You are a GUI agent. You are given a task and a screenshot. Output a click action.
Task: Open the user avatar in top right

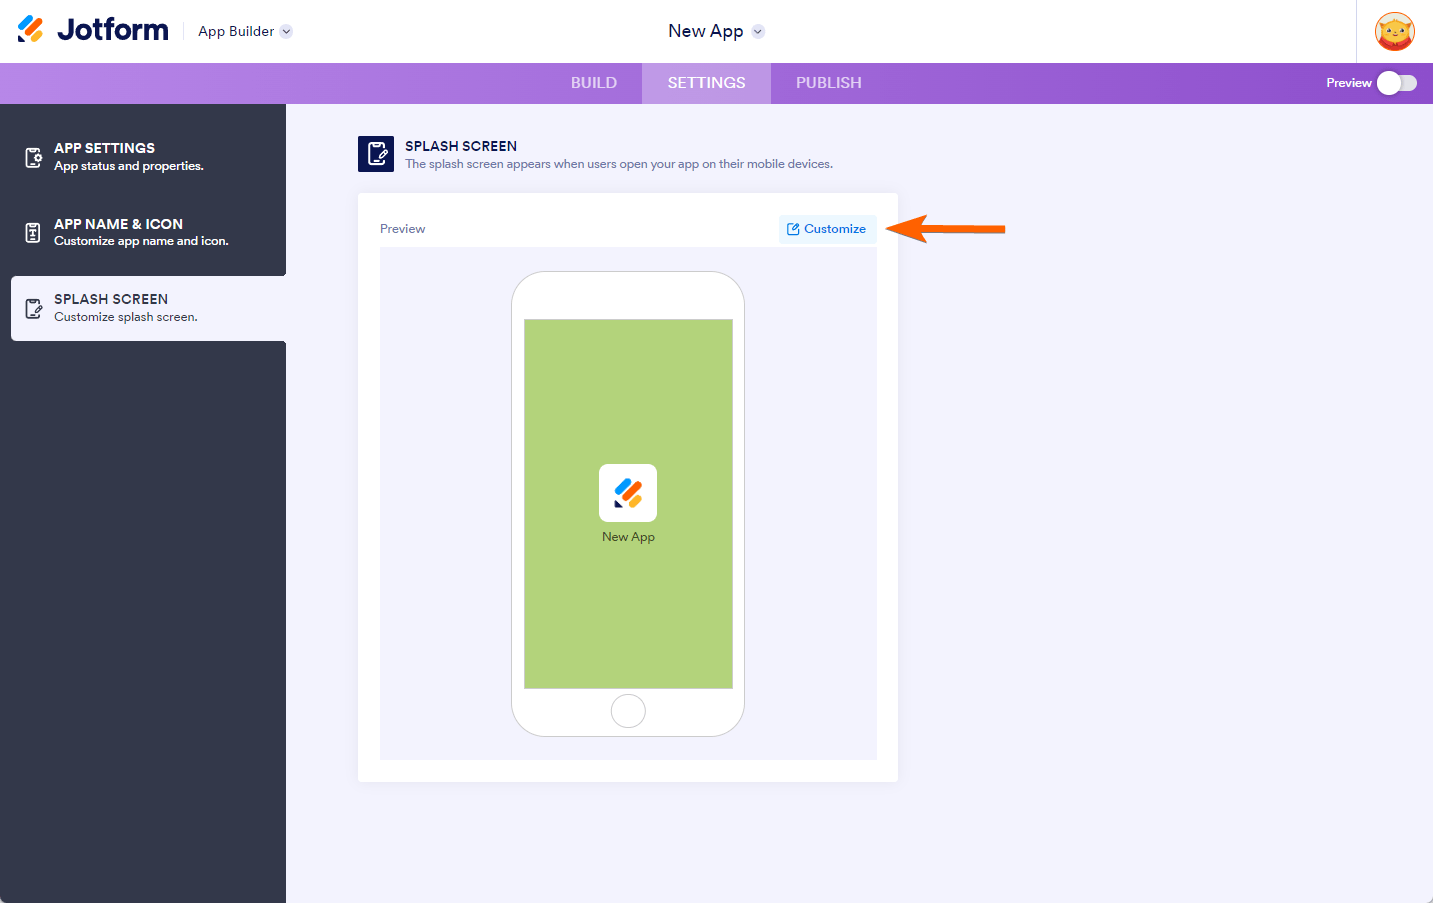pyautogui.click(x=1394, y=31)
